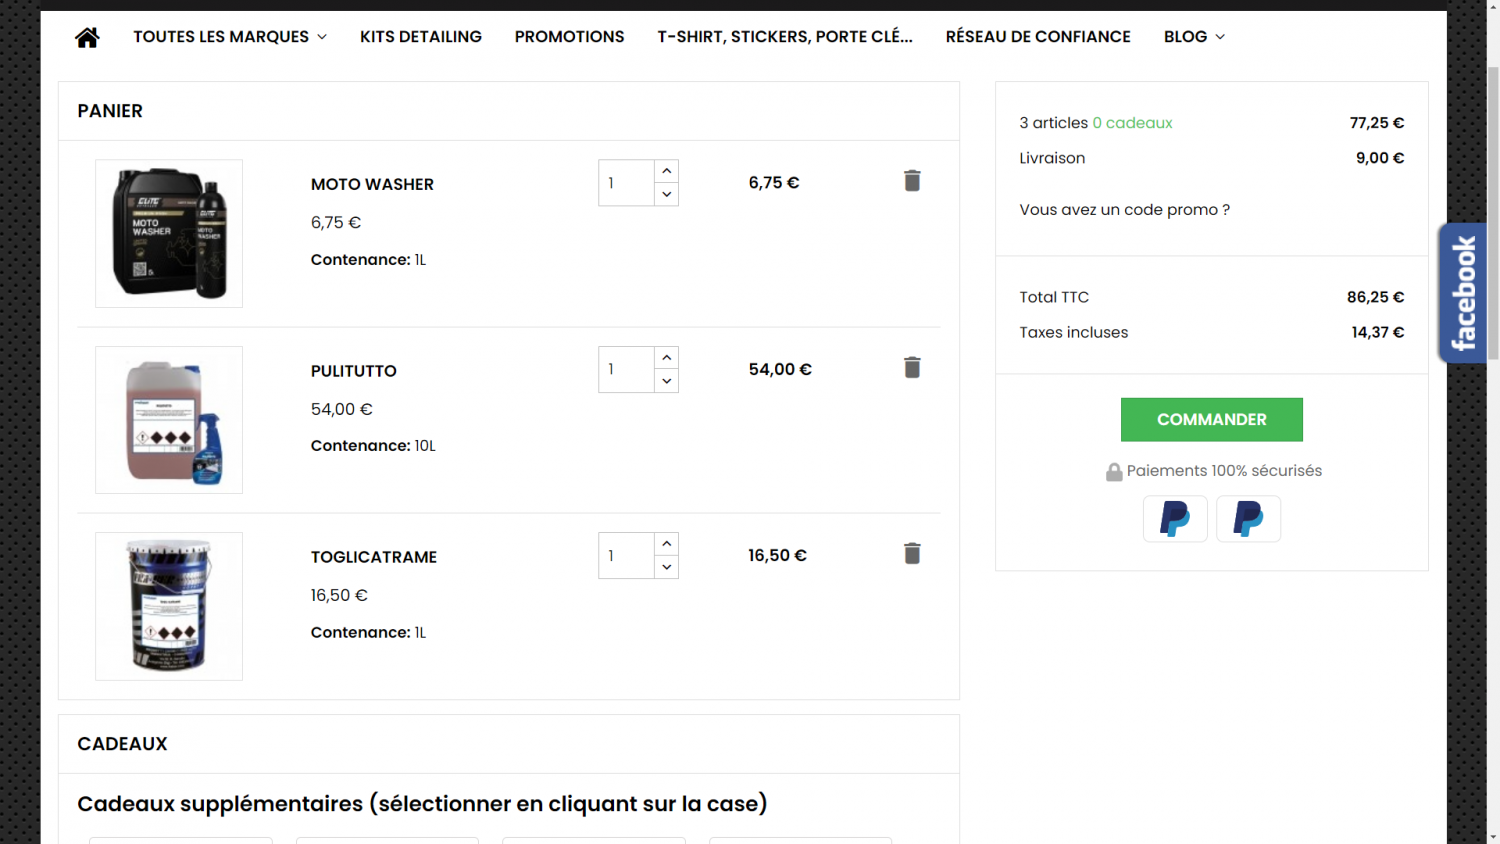
Task: Remove Pulitutto using its trash icon
Action: [x=912, y=368]
